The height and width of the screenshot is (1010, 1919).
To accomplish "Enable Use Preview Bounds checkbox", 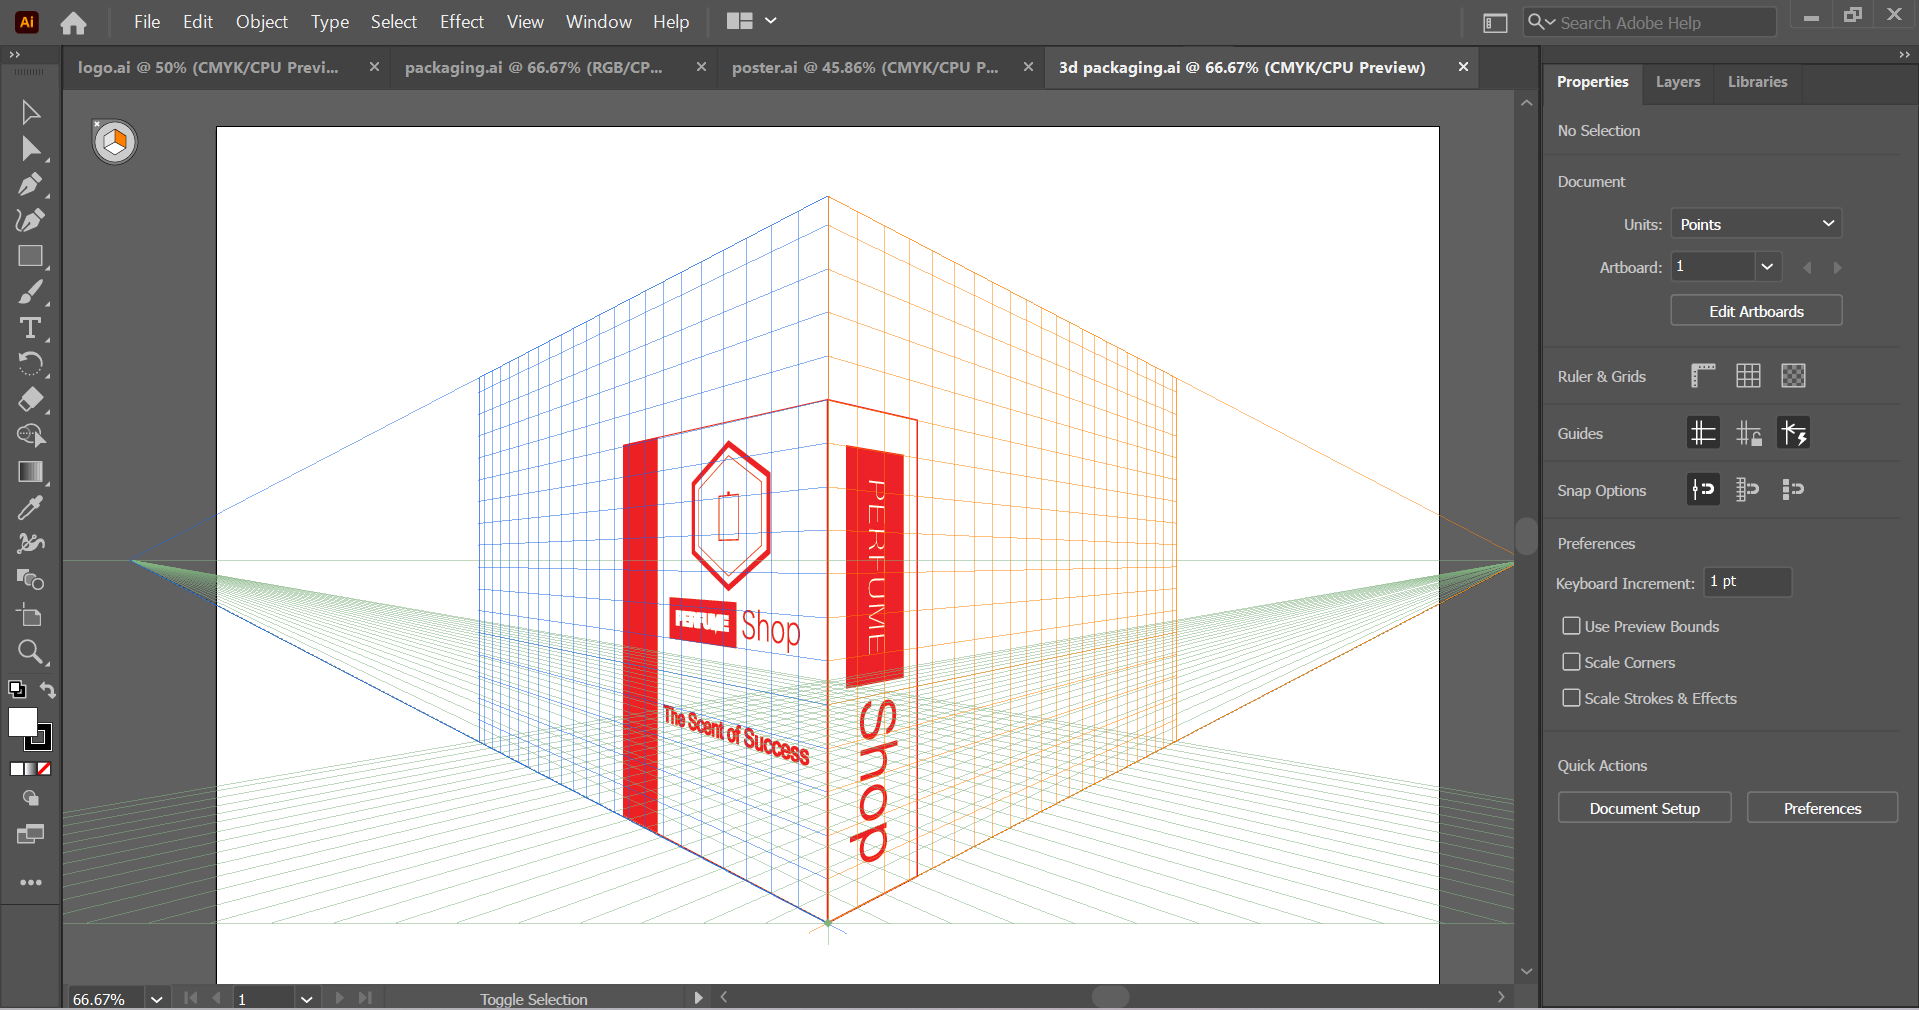I will 1571,626.
